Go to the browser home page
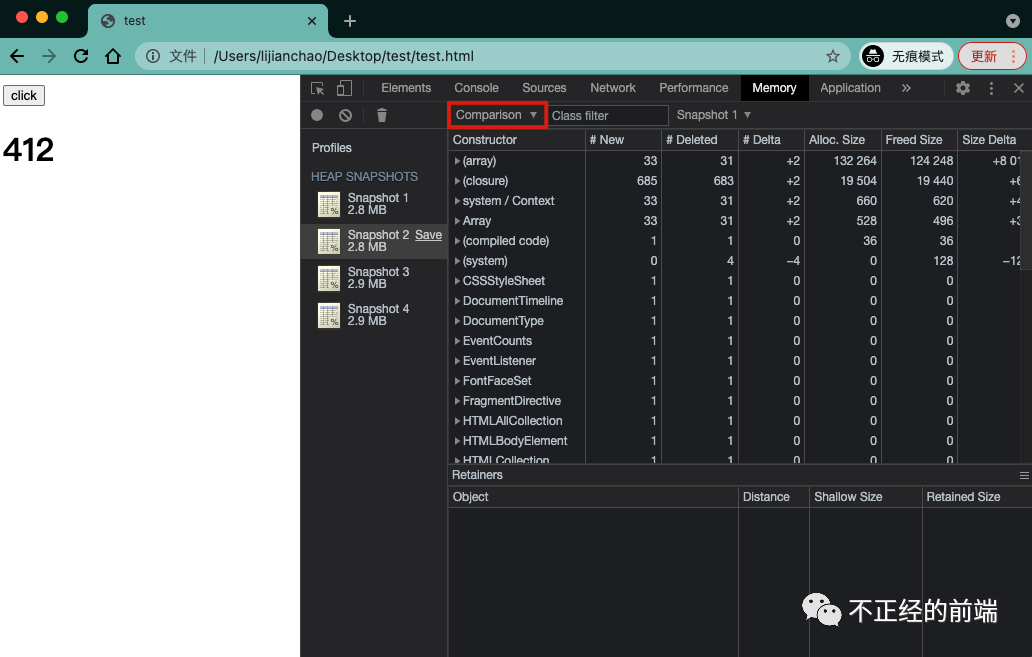Image resolution: width=1032 pixels, height=657 pixels. pyautogui.click(x=113, y=56)
